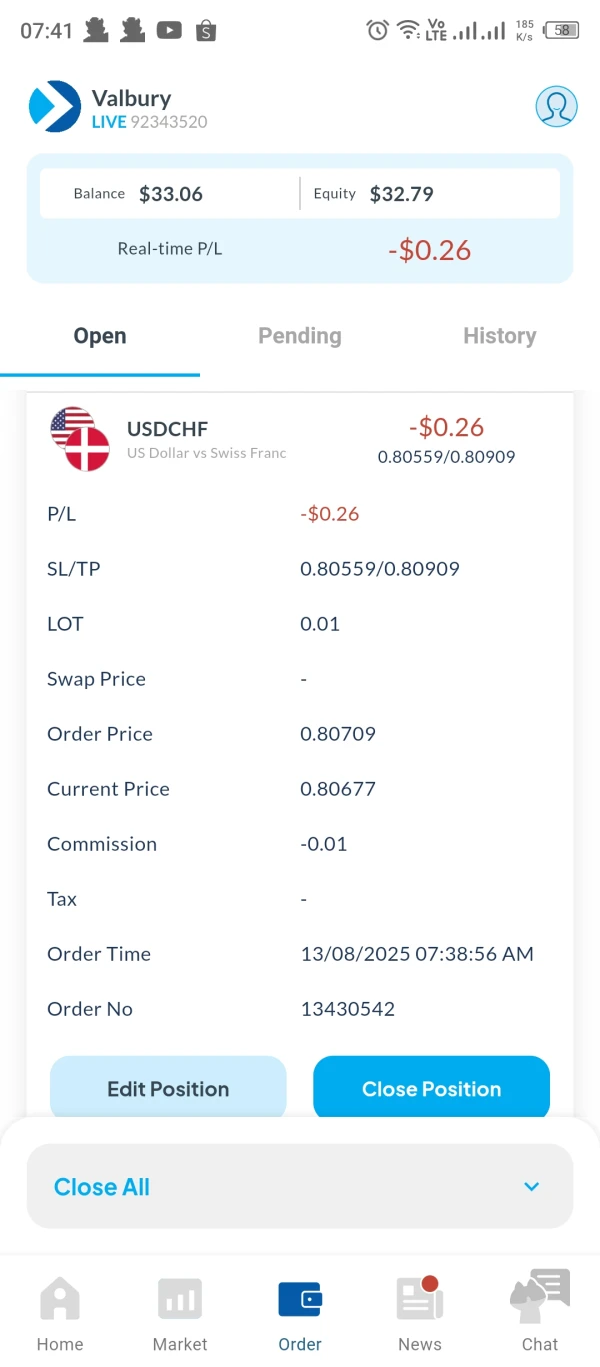Tap the YouTube notification icon in status bar
Viewport: 600px width, 1367px height.
pyautogui.click(x=169, y=30)
